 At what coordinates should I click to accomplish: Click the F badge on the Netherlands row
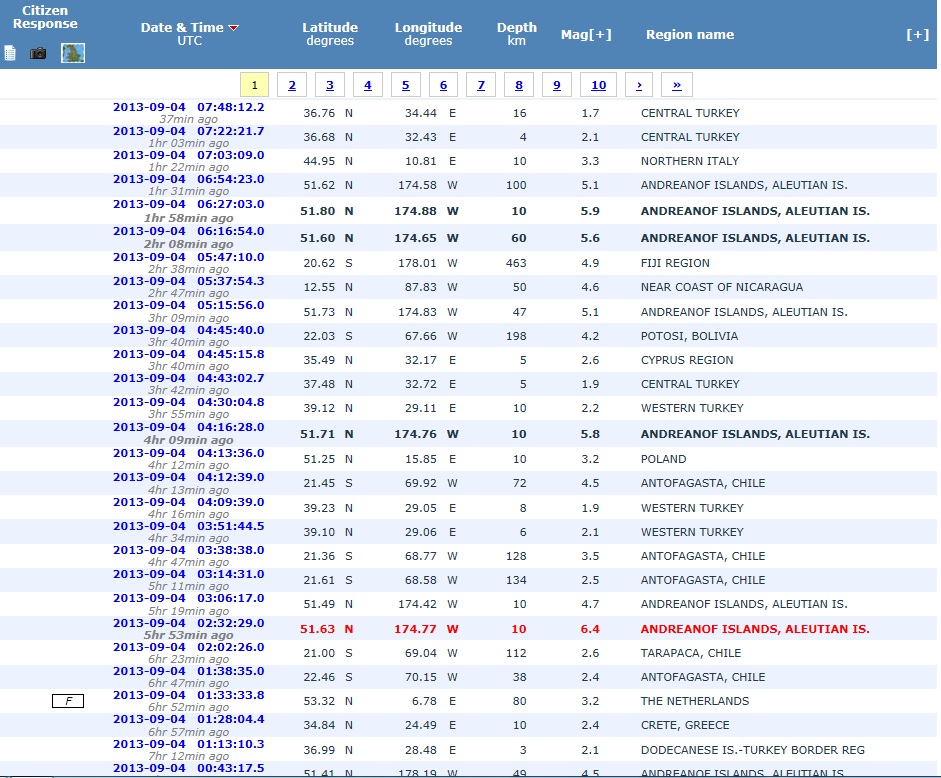[68, 701]
